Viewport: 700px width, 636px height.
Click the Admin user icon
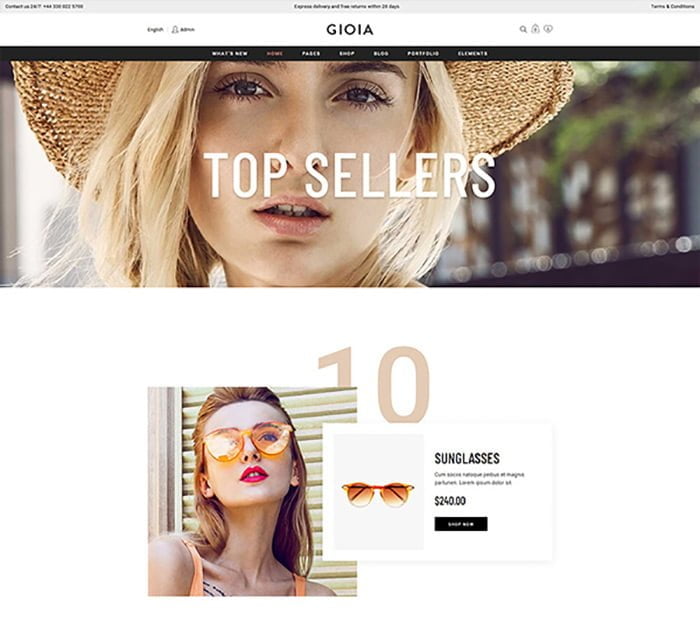coord(175,29)
